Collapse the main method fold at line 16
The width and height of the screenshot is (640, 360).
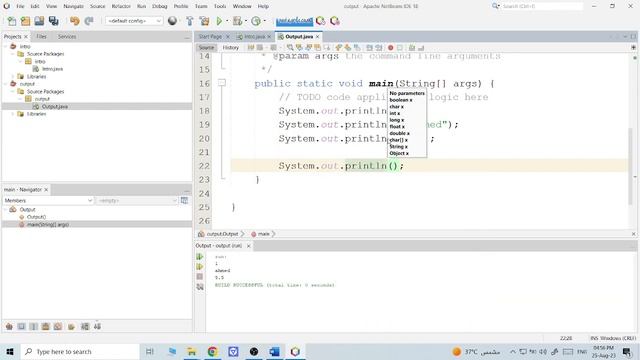pyautogui.click(x=222, y=83)
